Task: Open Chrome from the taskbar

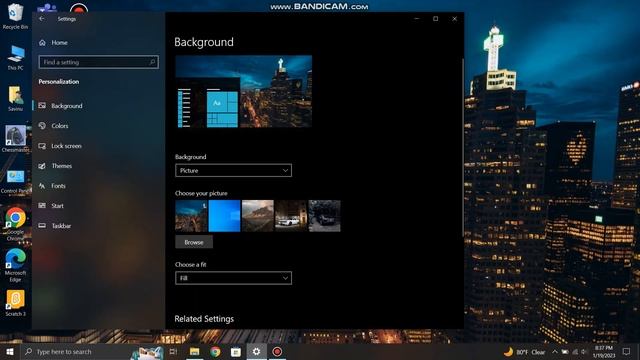Action: pos(215,352)
